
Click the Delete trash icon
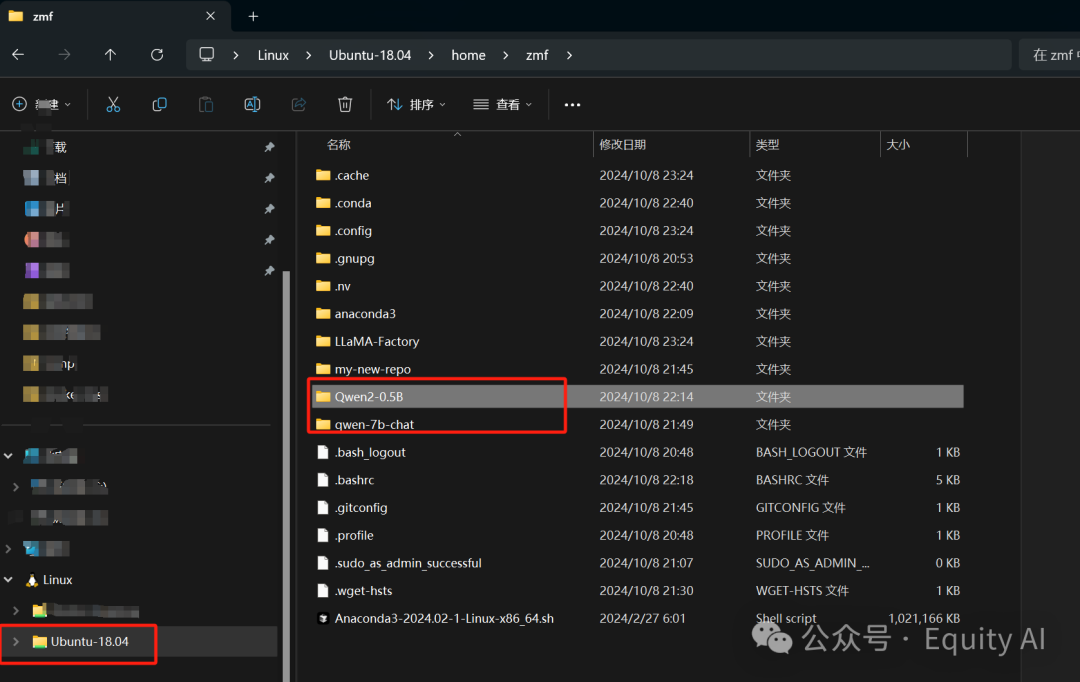point(345,105)
